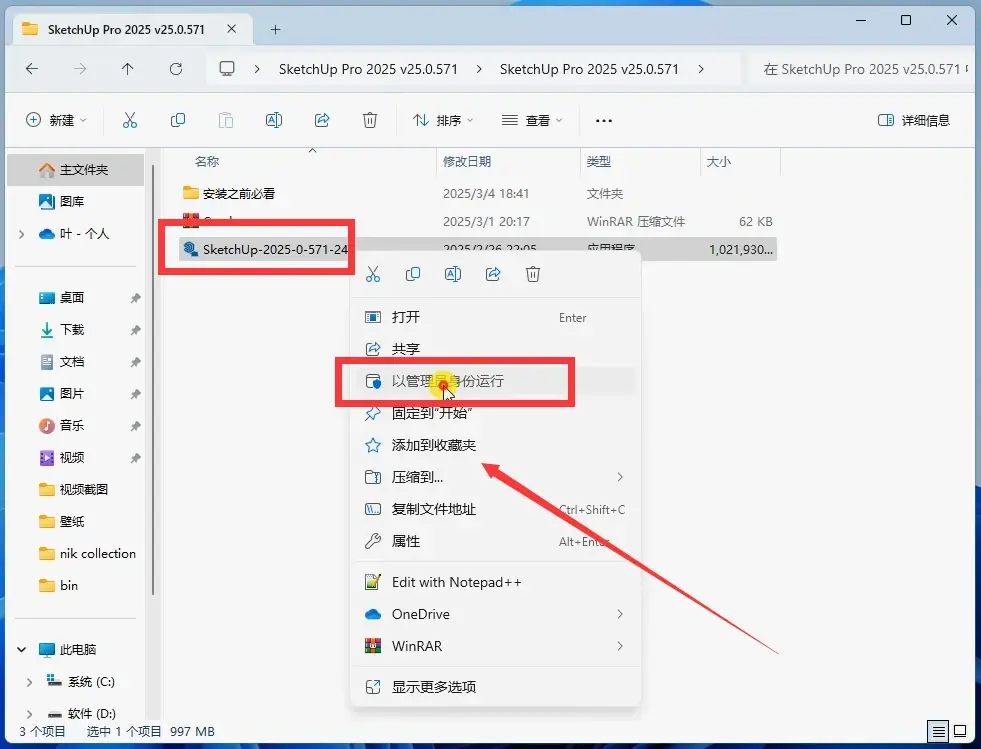The width and height of the screenshot is (981, 749).
Task: Open 新建 (New) dropdown
Action: 56,120
